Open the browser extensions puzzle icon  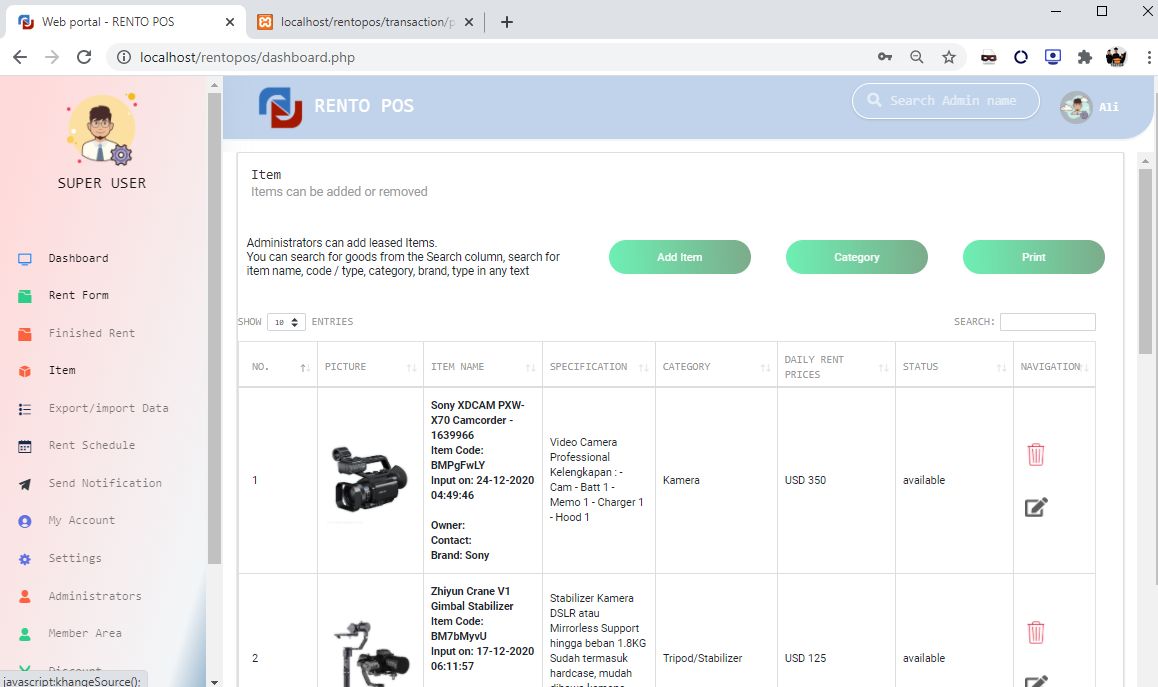pos(1084,57)
